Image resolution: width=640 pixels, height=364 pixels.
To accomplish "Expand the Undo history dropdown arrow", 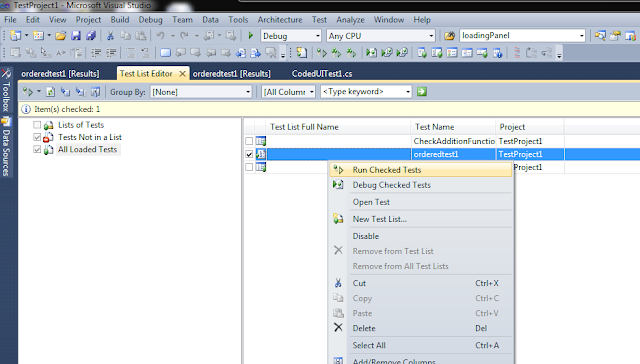I will point(173,36).
